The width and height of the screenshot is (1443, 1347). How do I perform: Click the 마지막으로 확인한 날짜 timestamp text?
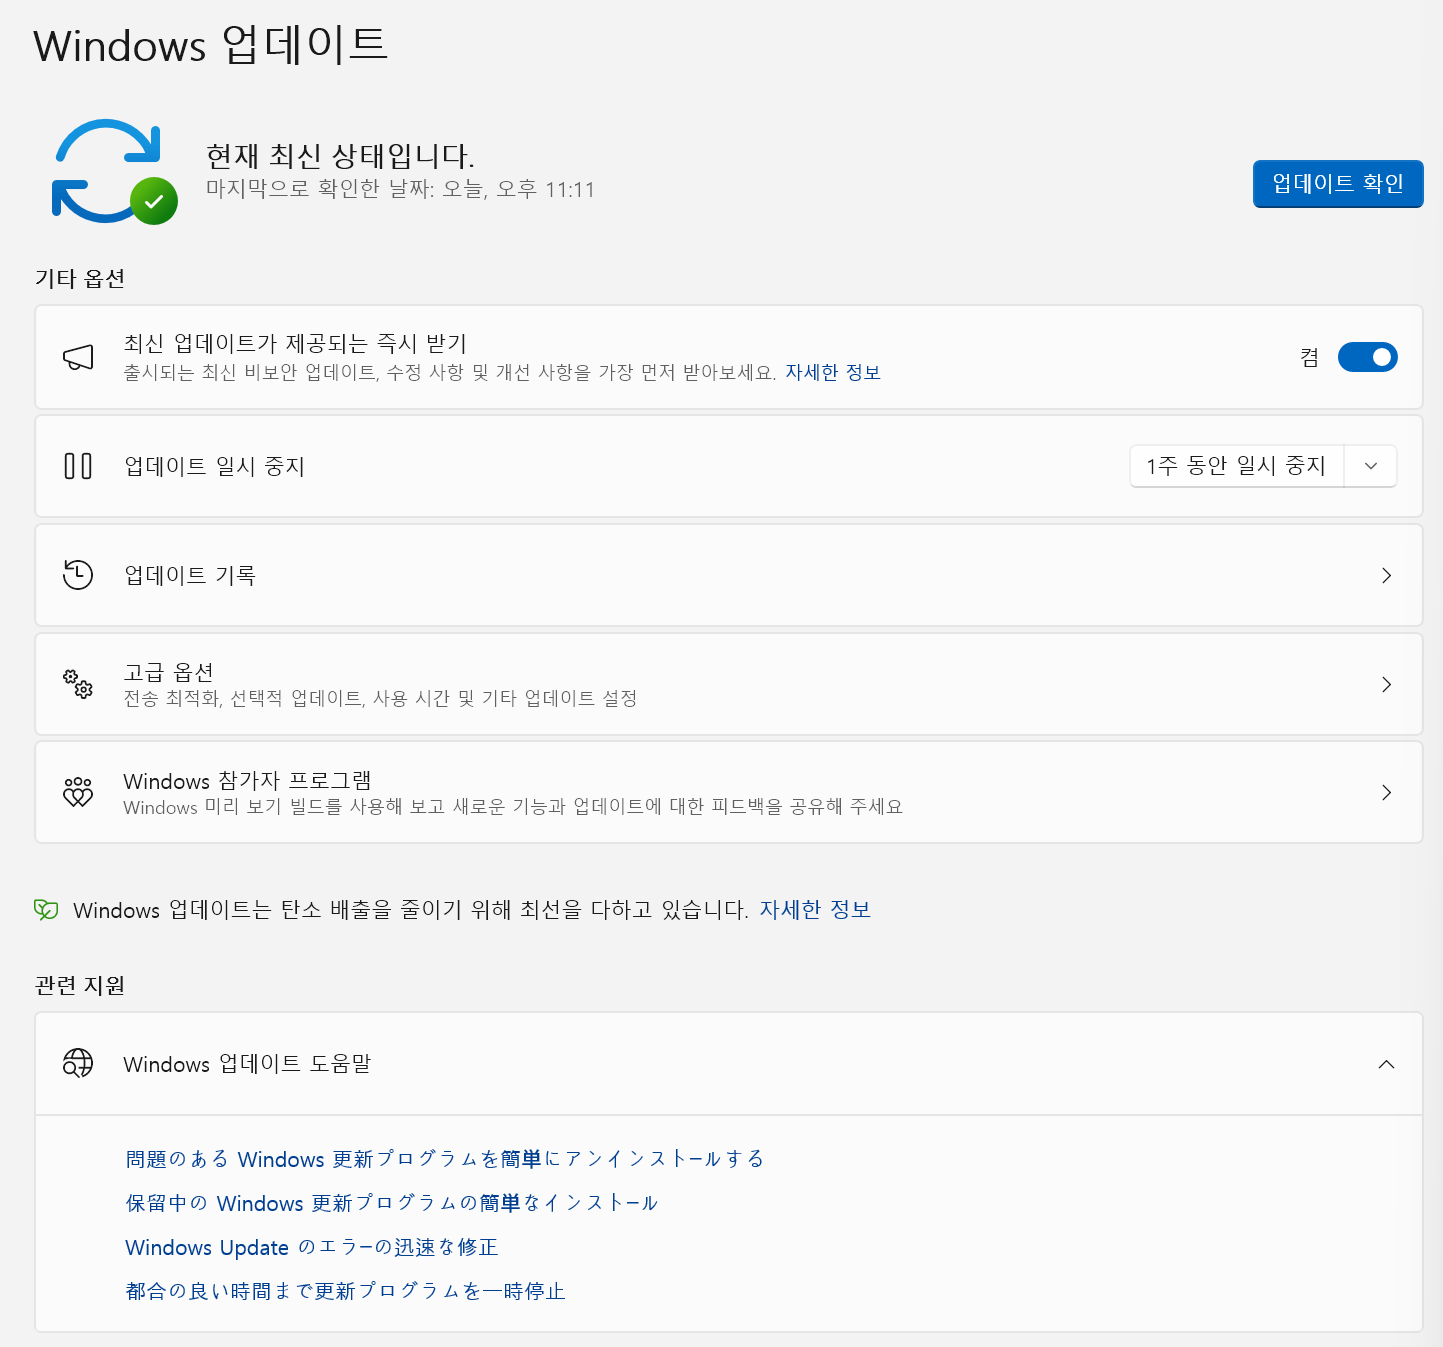pos(400,189)
